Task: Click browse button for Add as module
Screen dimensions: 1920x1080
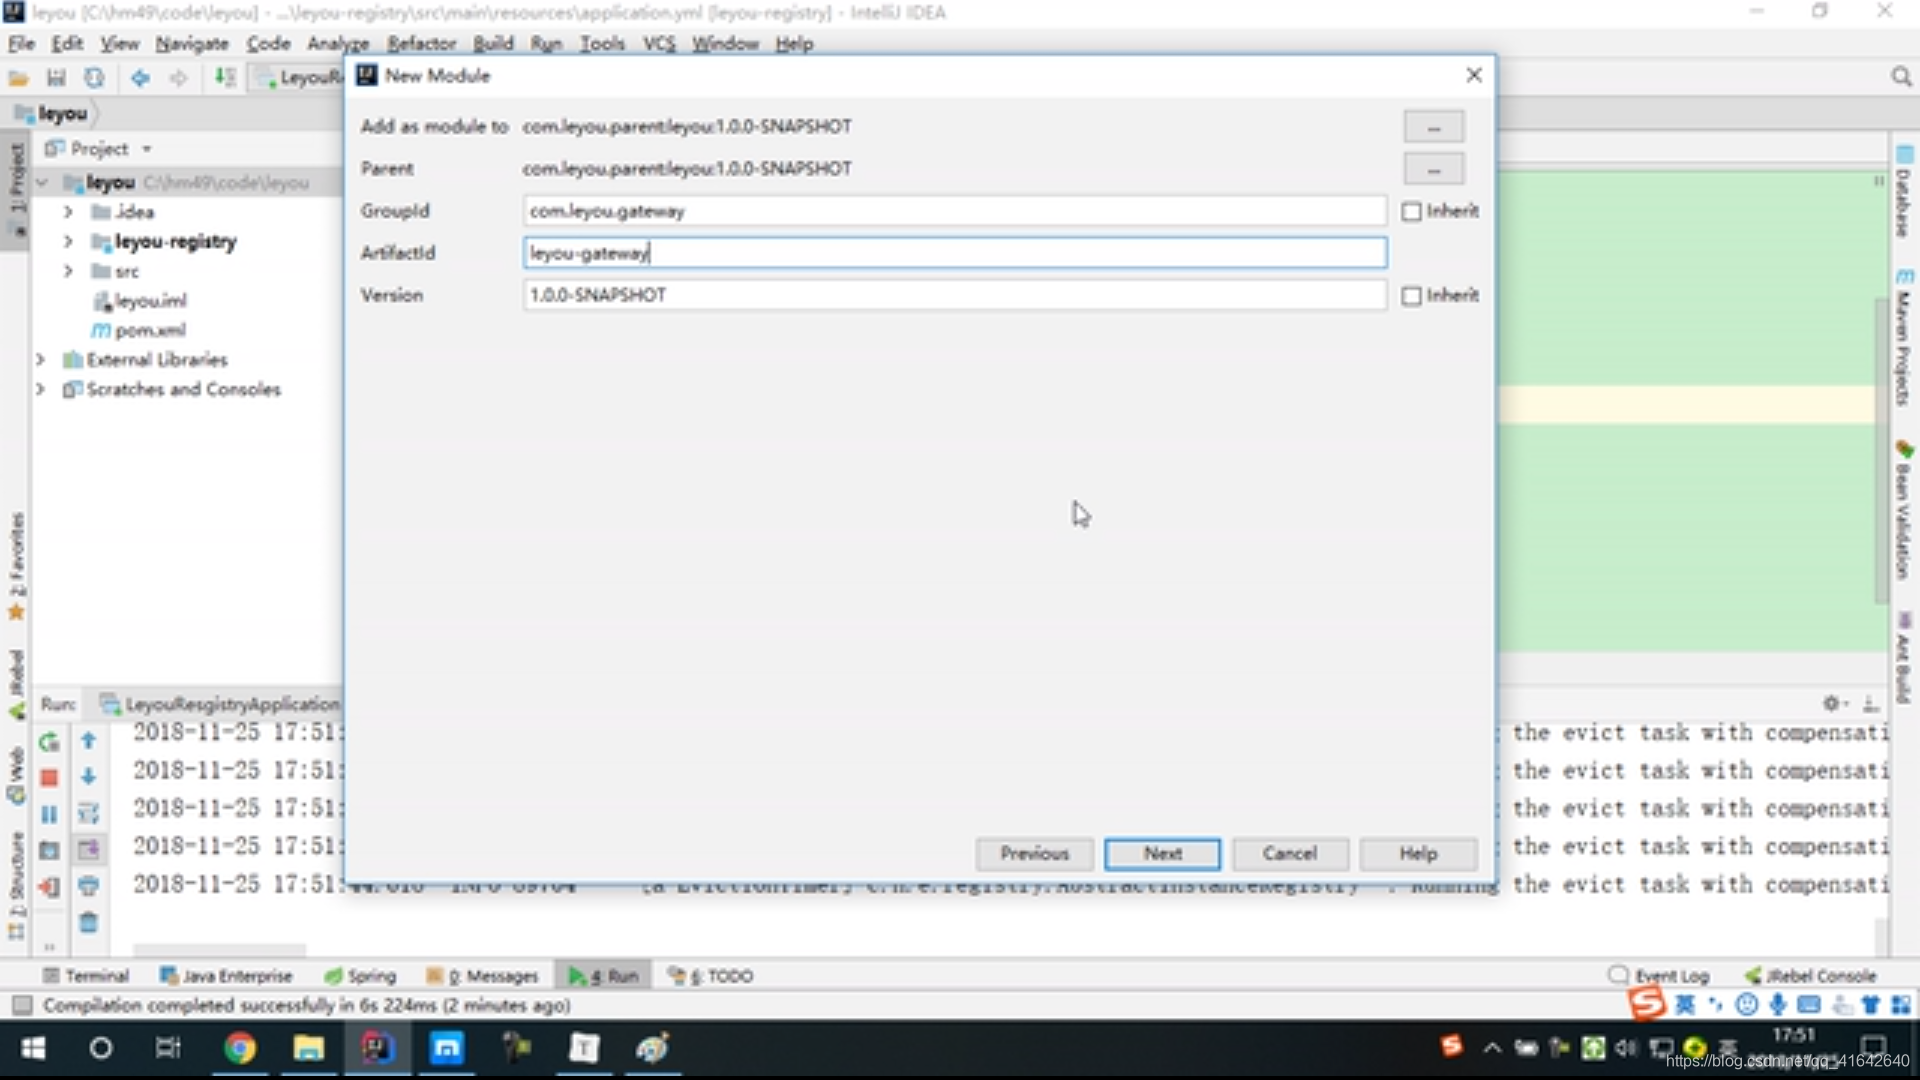Action: pos(1434,128)
